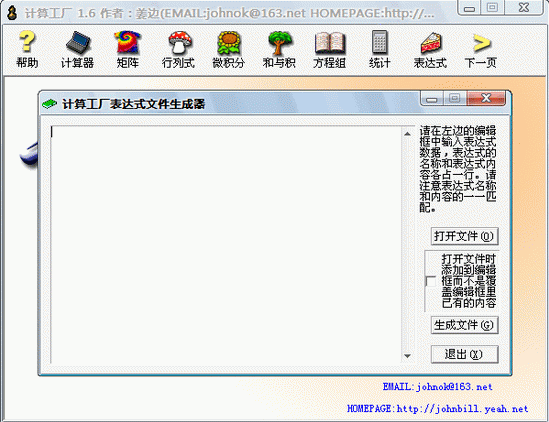Click the scrollbar up arrow in editor

coord(407,134)
